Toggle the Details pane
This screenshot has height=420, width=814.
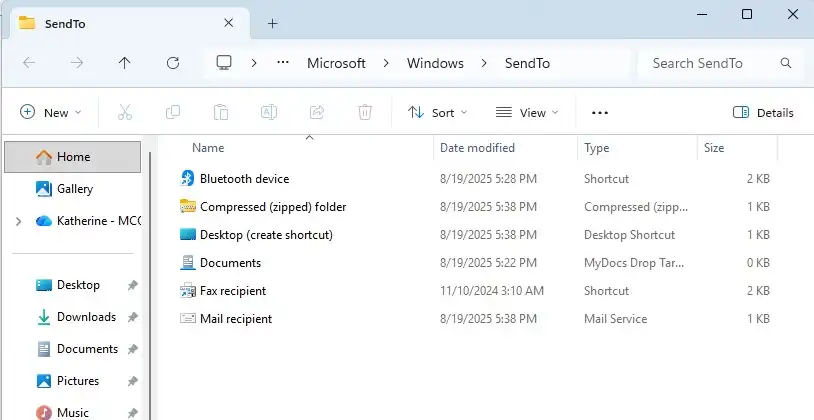pyautogui.click(x=763, y=113)
